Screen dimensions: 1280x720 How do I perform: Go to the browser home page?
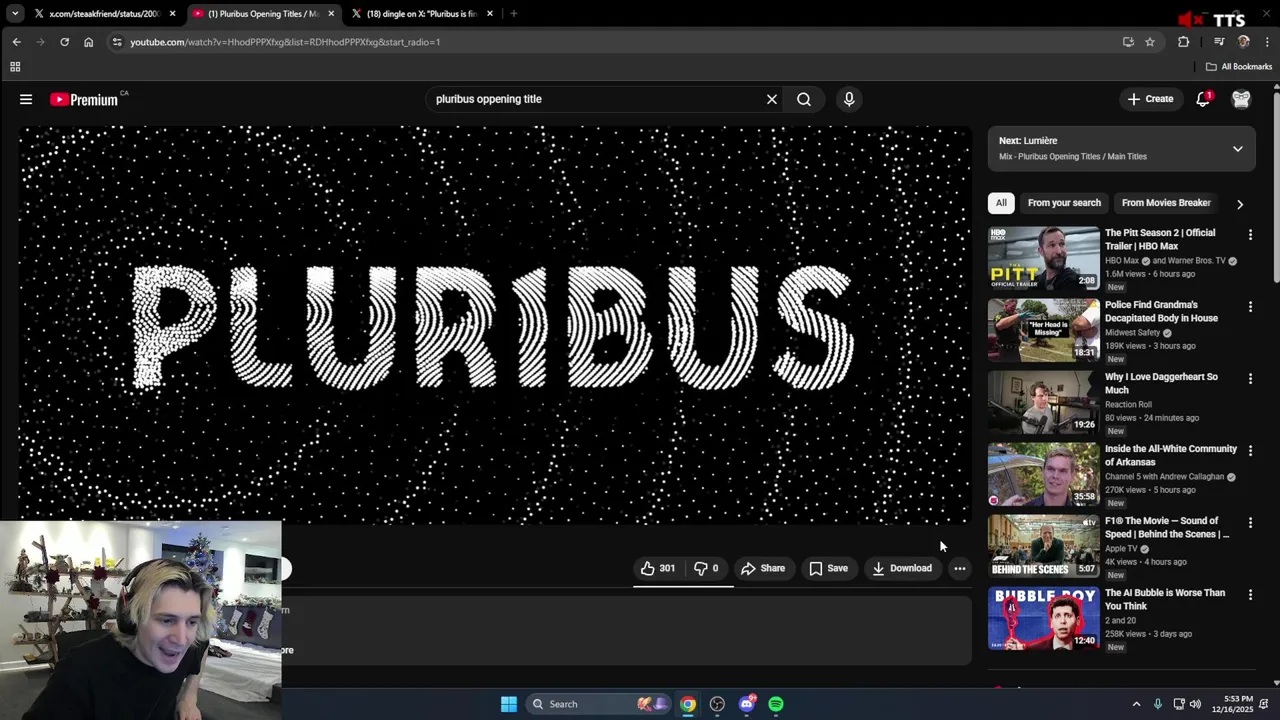tap(88, 42)
